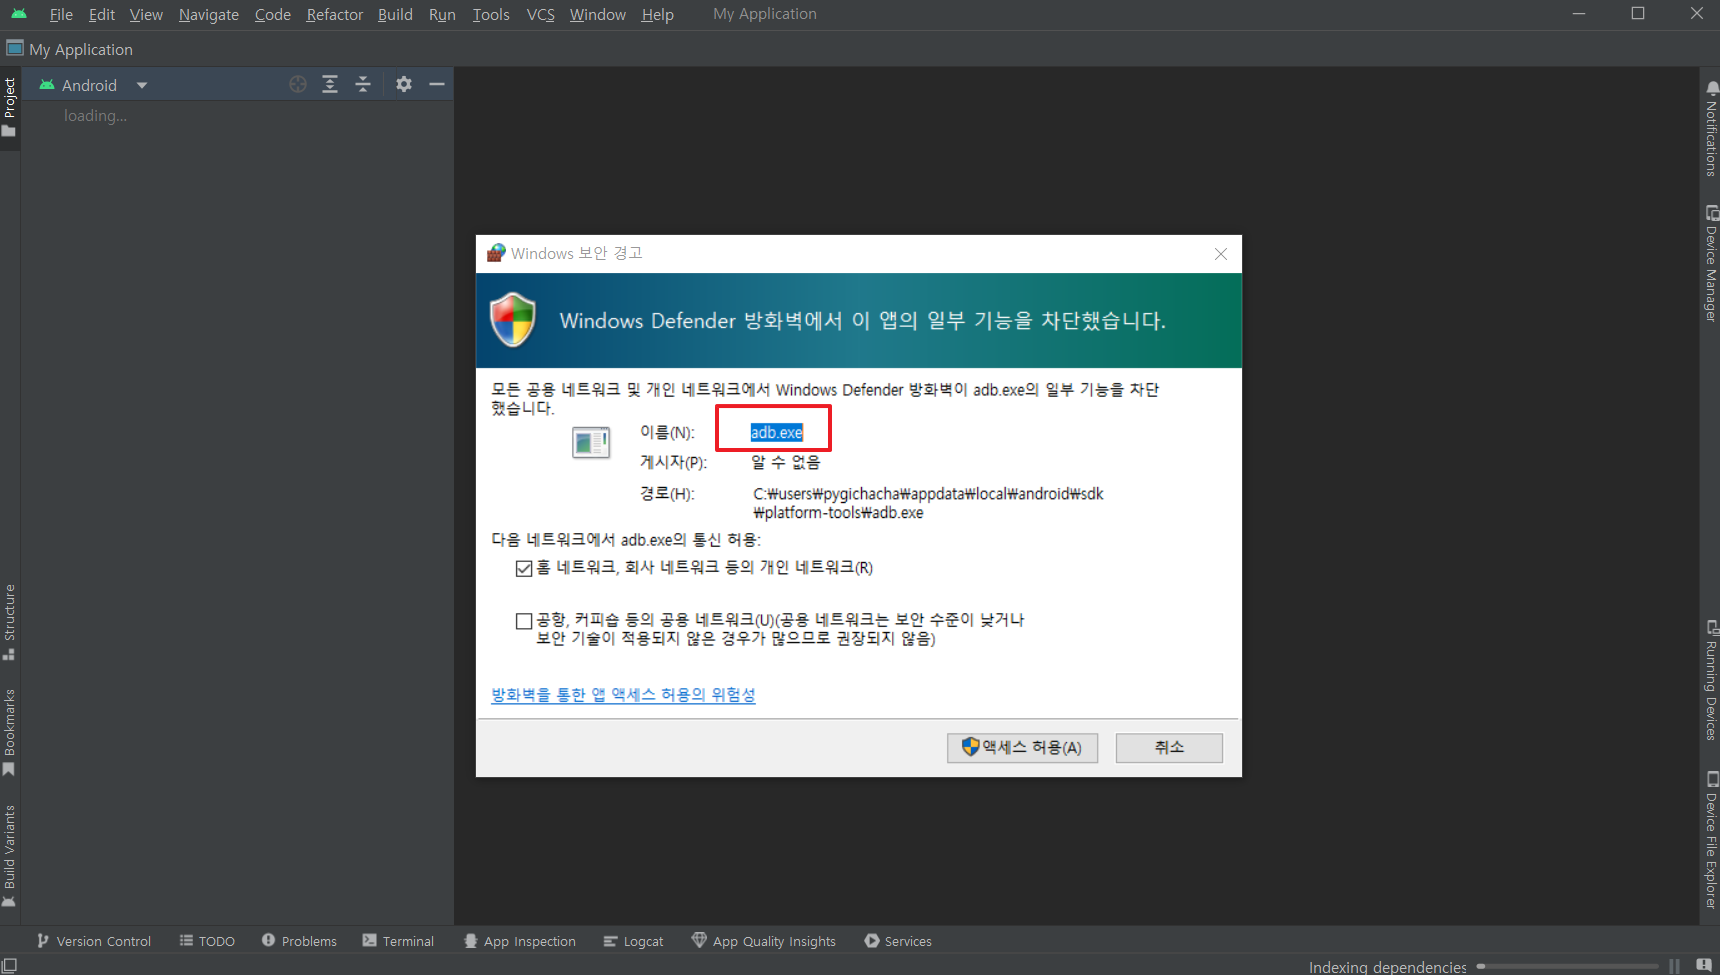This screenshot has height=975, width=1720.
Task: Click Indexing dependencies status text
Action: (1387, 967)
